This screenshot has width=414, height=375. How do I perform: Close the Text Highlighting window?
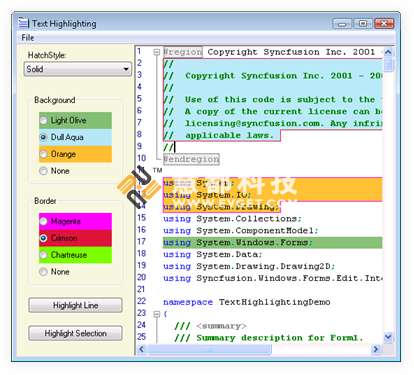click(384, 24)
